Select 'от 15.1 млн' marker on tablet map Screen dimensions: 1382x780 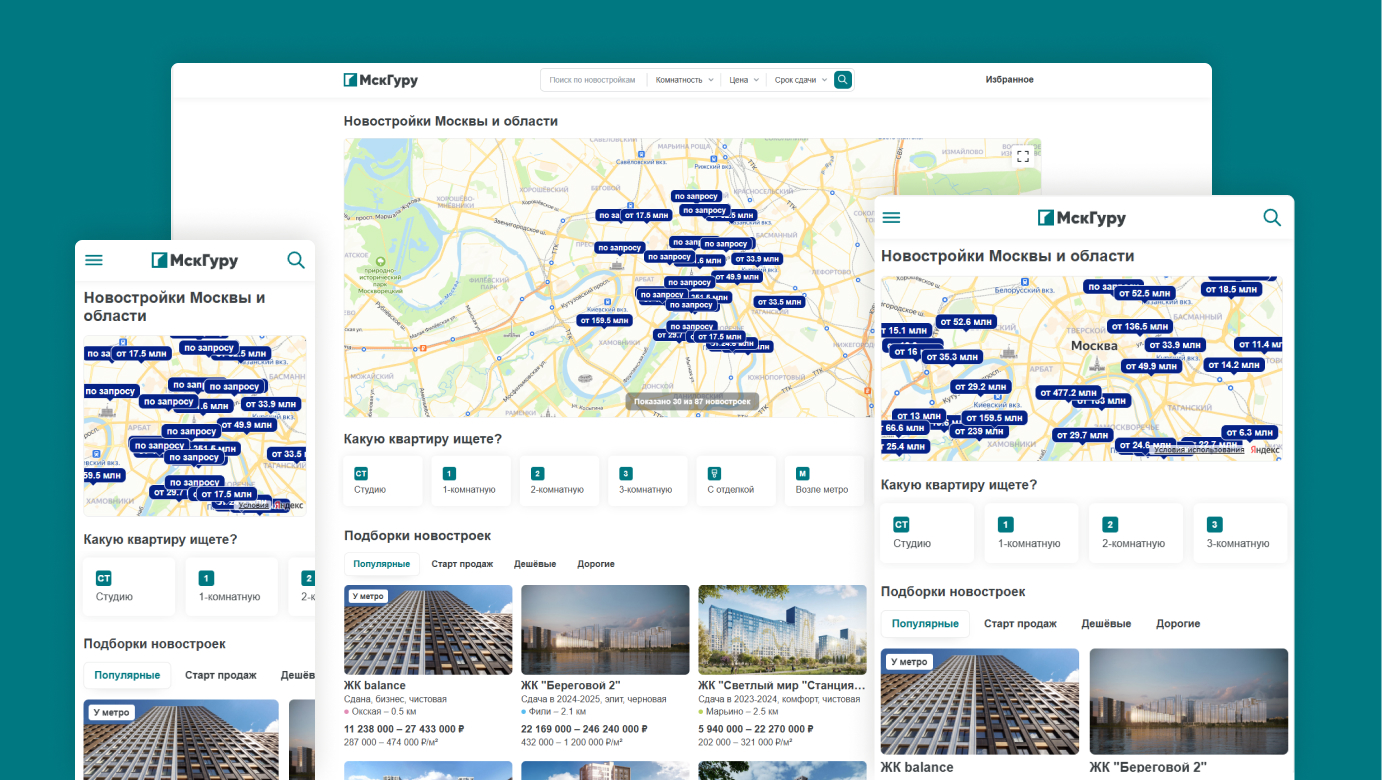(x=904, y=331)
